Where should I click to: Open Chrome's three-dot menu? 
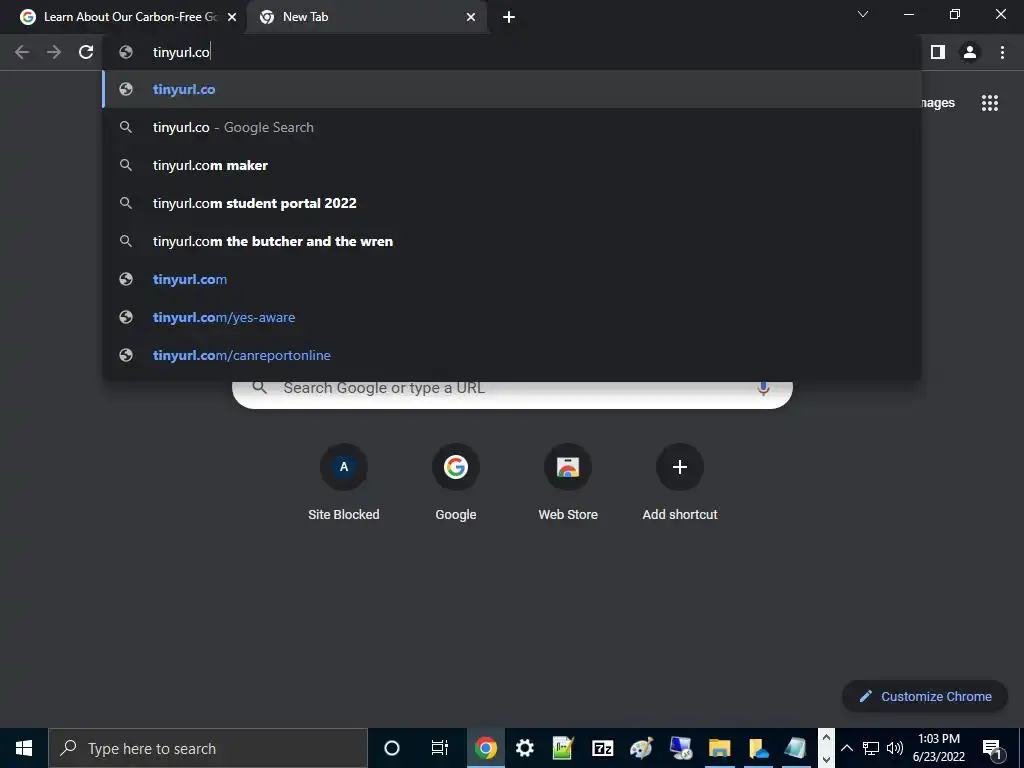click(x=1002, y=52)
